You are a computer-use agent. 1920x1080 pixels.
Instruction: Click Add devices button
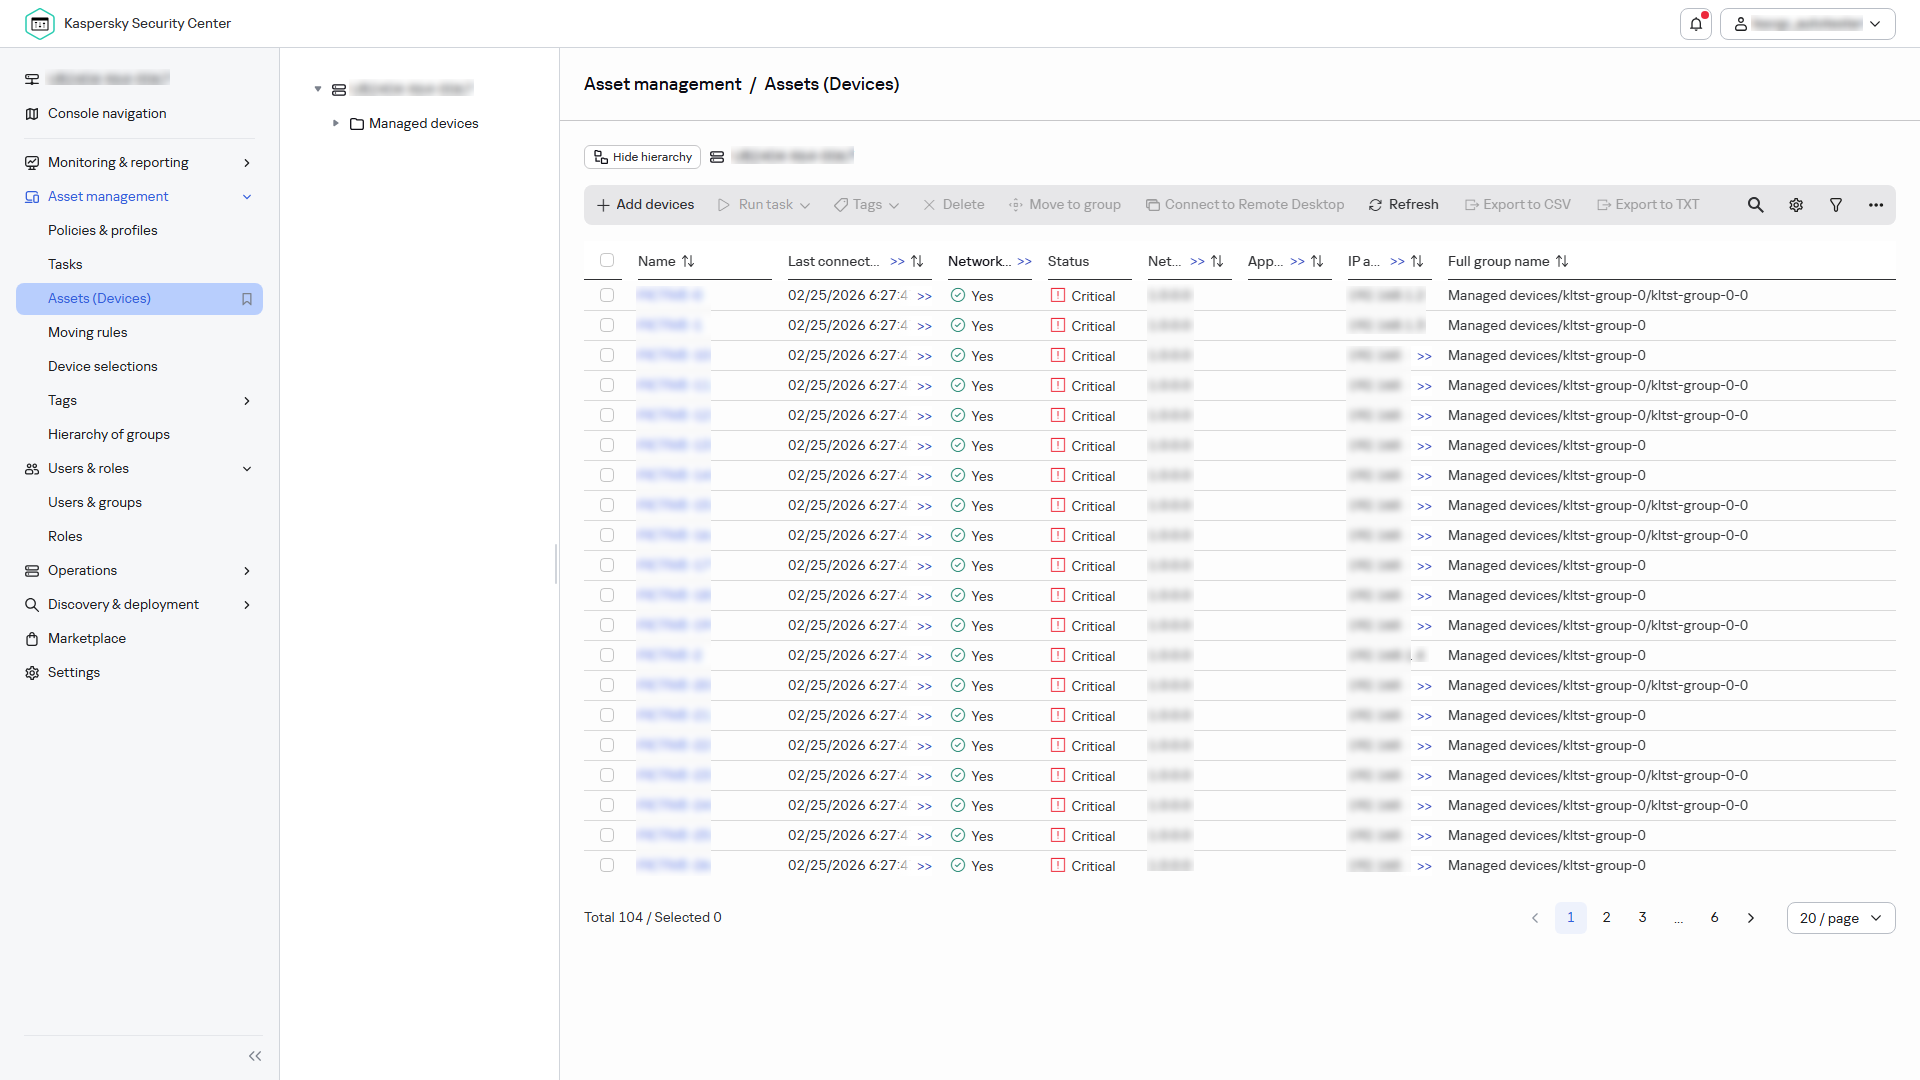645,205
